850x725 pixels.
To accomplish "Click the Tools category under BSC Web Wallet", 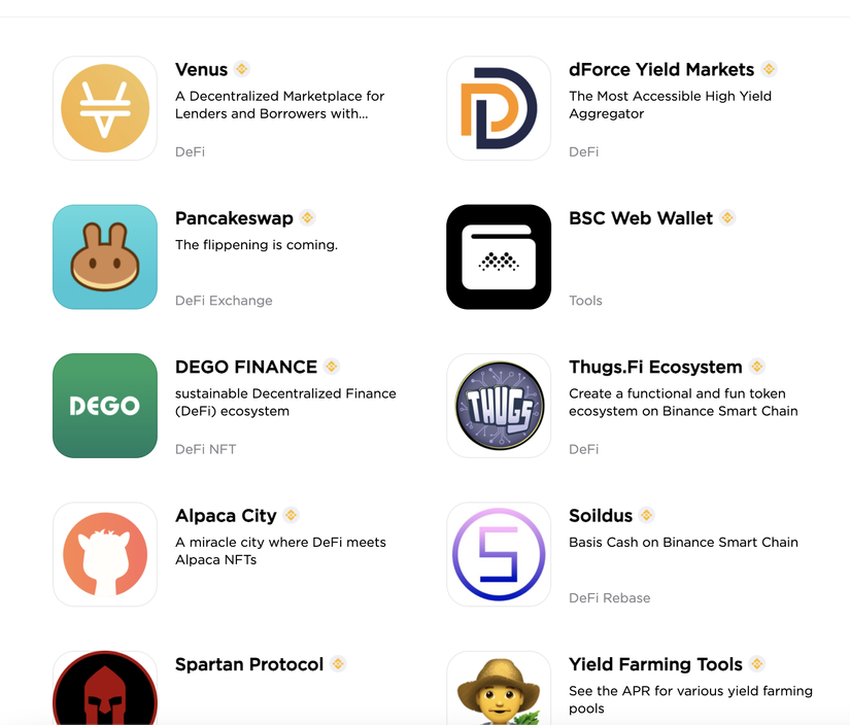I will tap(585, 300).
